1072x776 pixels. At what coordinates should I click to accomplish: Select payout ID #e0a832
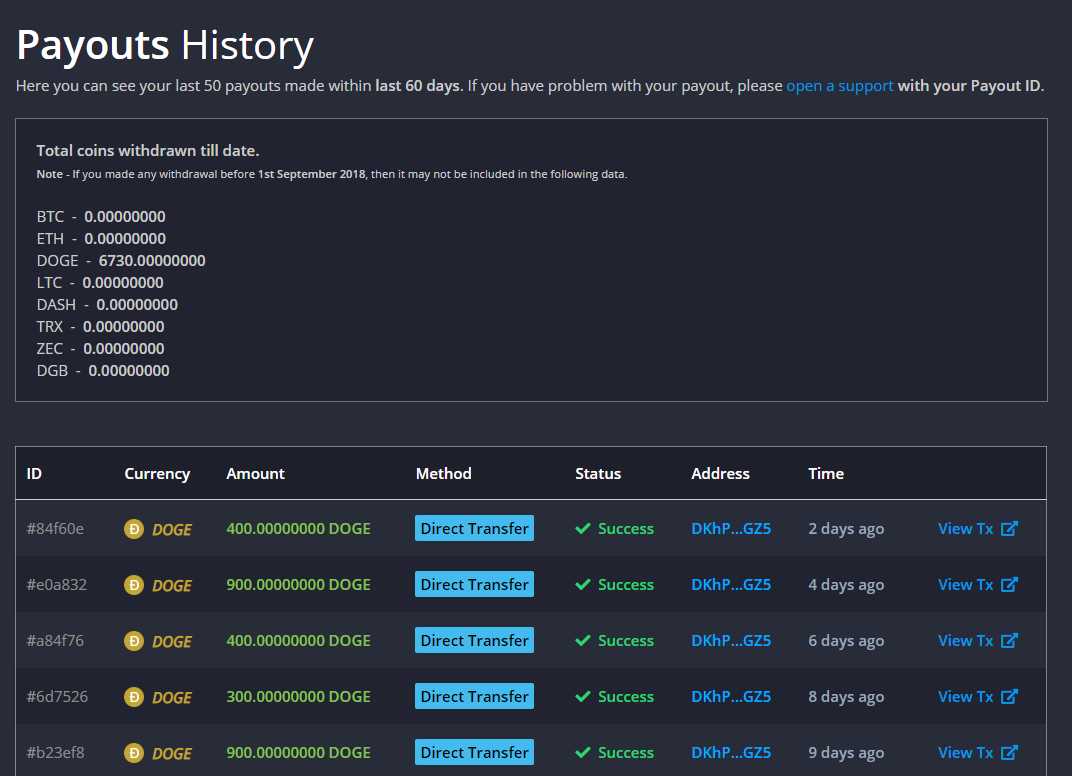tap(57, 585)
